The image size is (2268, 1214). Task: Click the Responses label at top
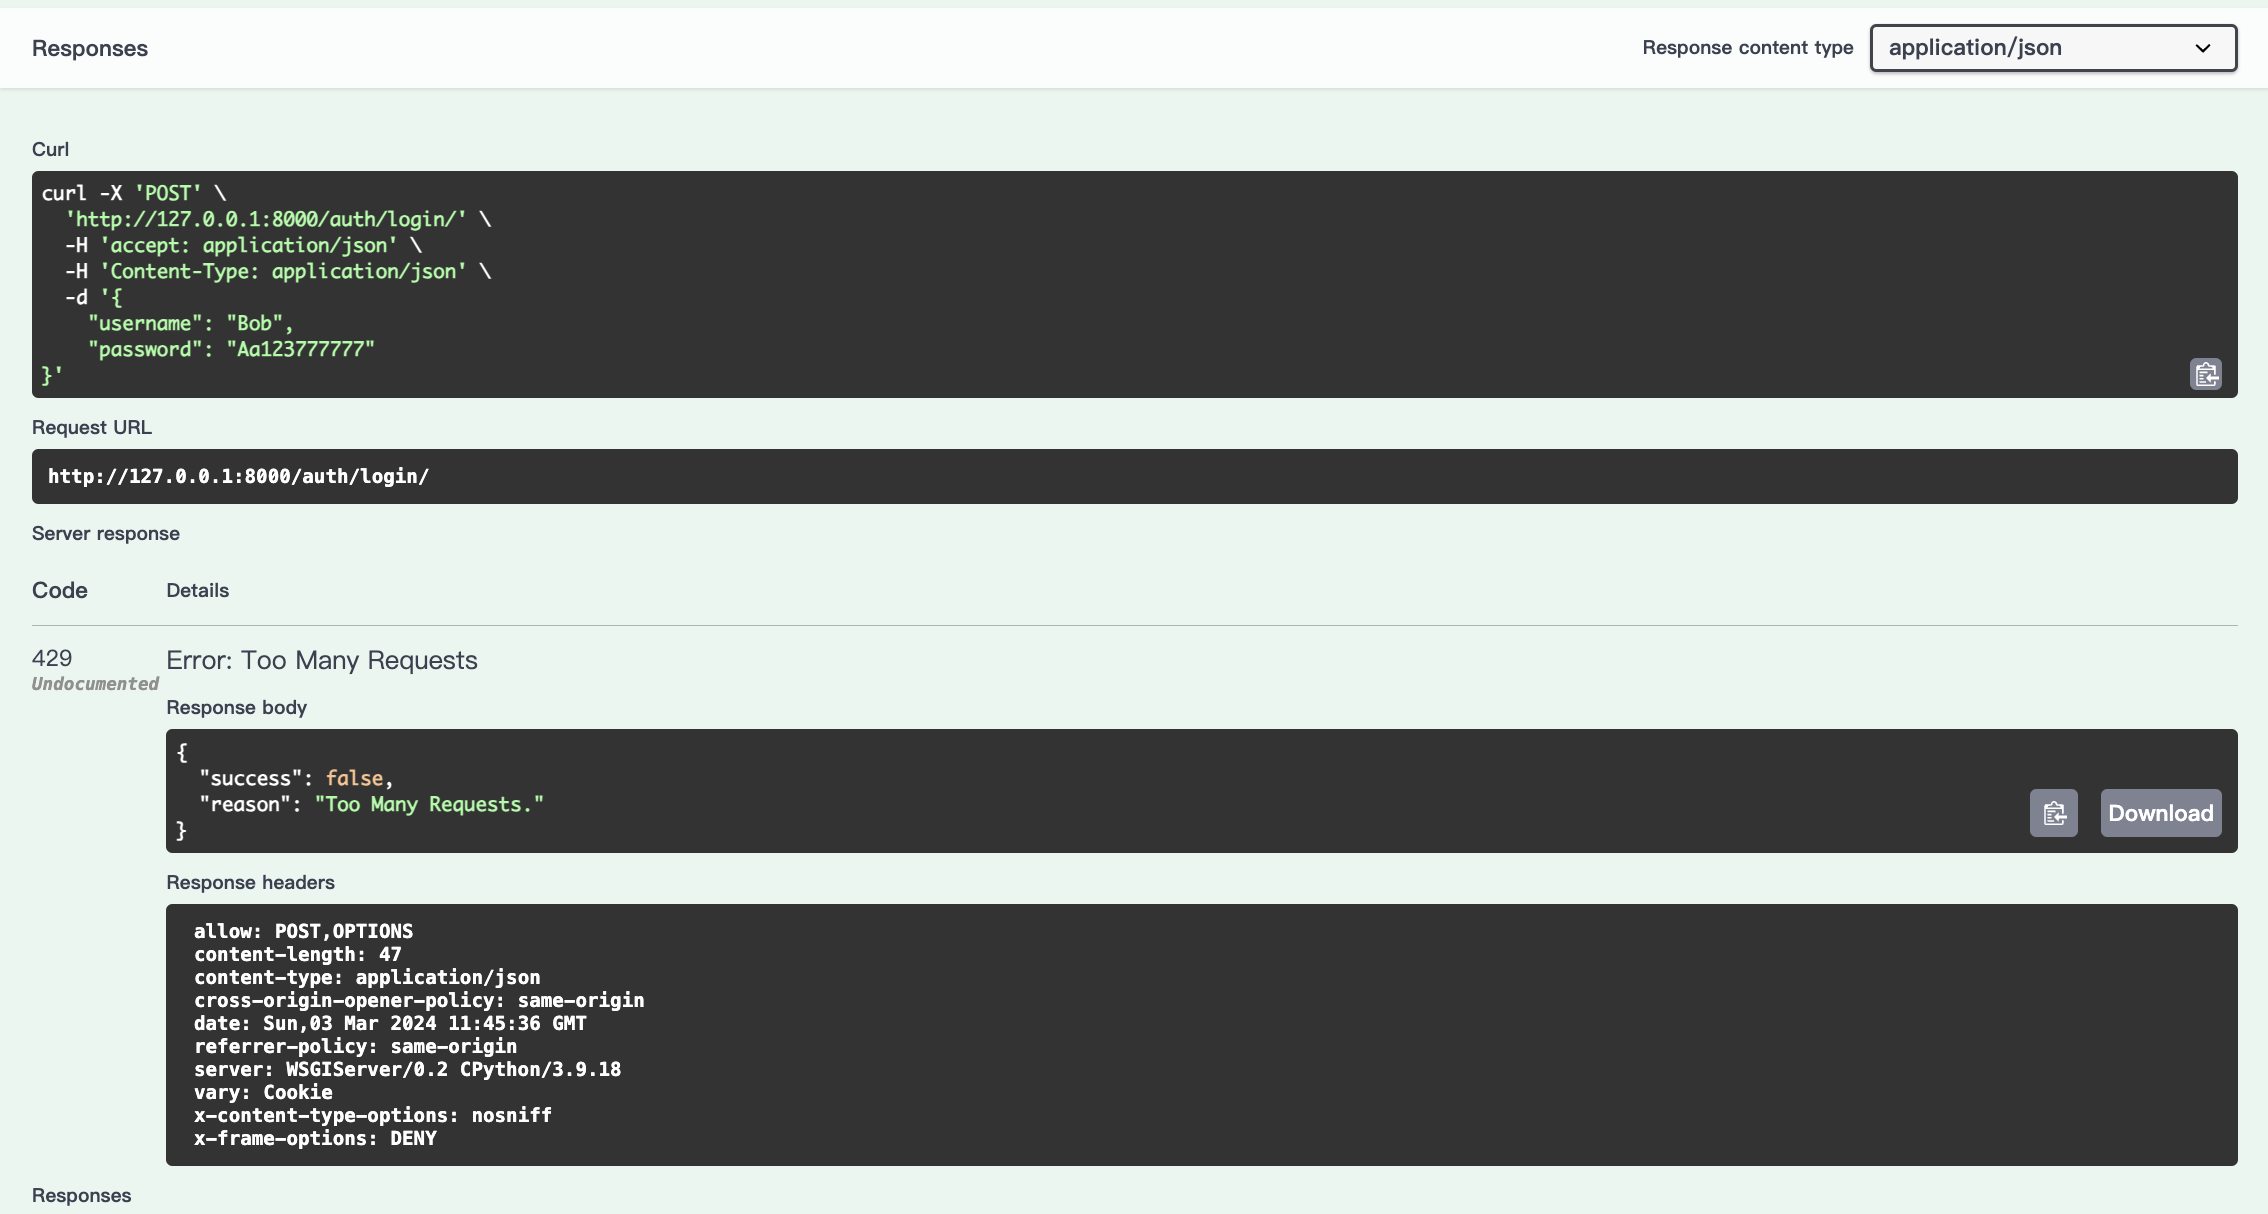[90, 47]
